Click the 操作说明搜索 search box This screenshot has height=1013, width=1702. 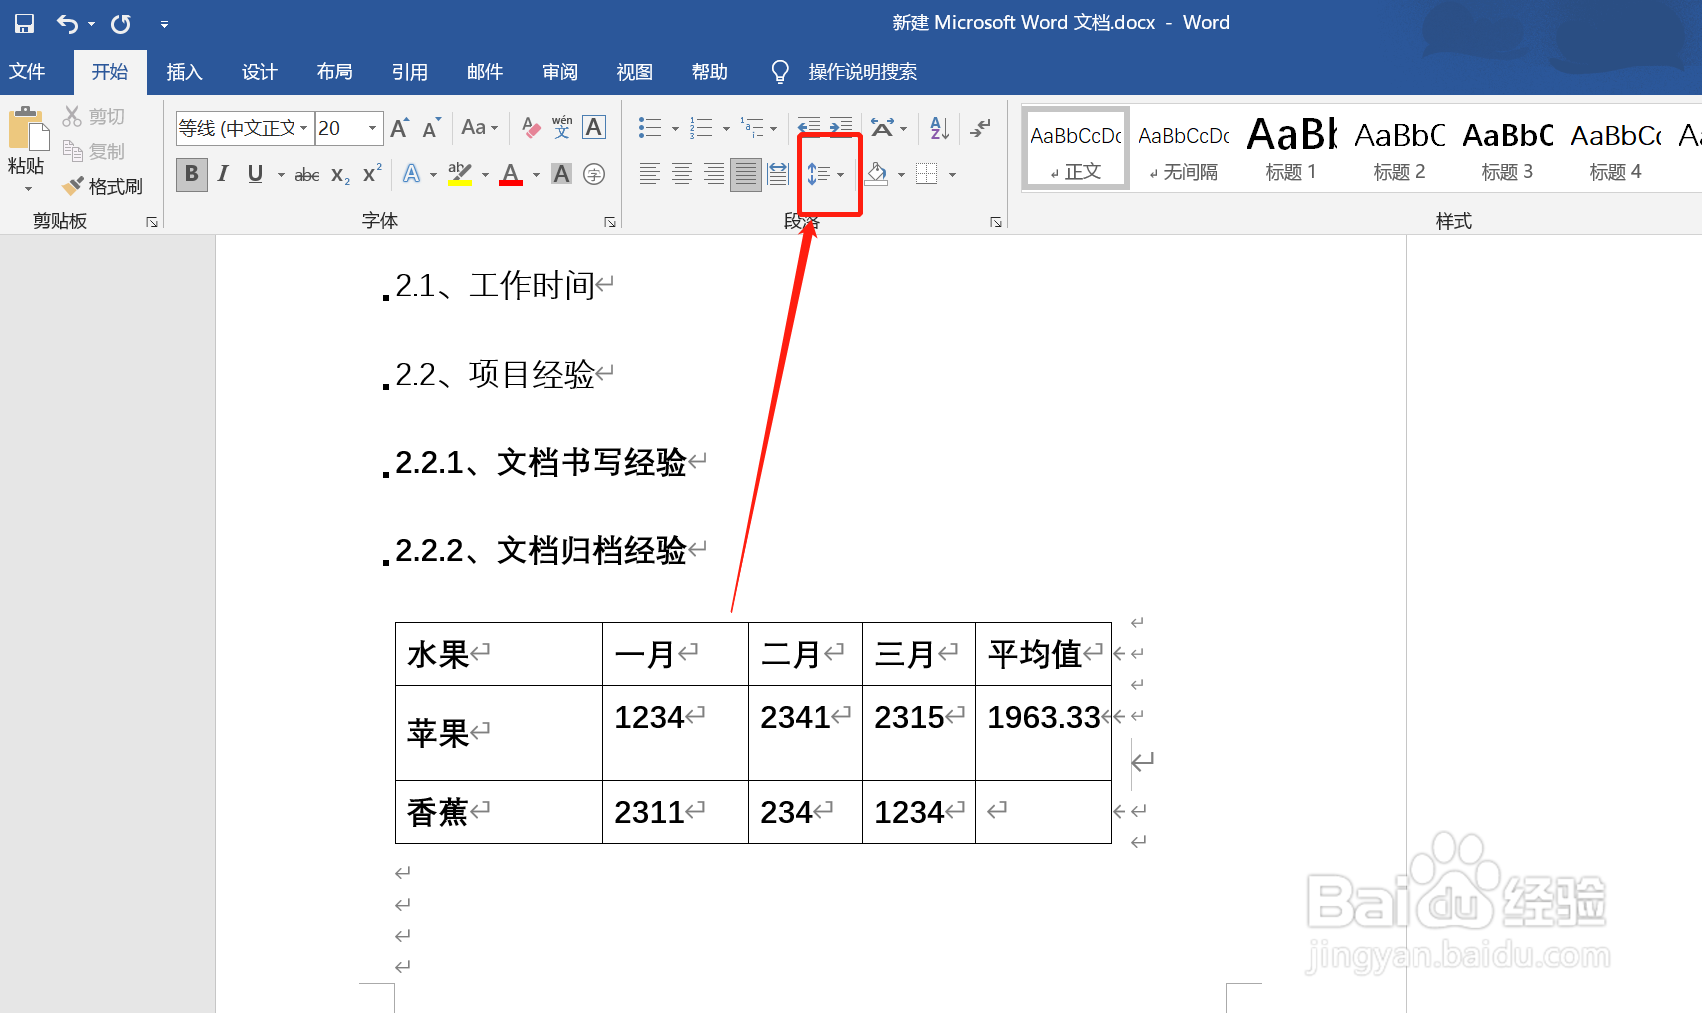pyautogui.click(x=862, y=72)
